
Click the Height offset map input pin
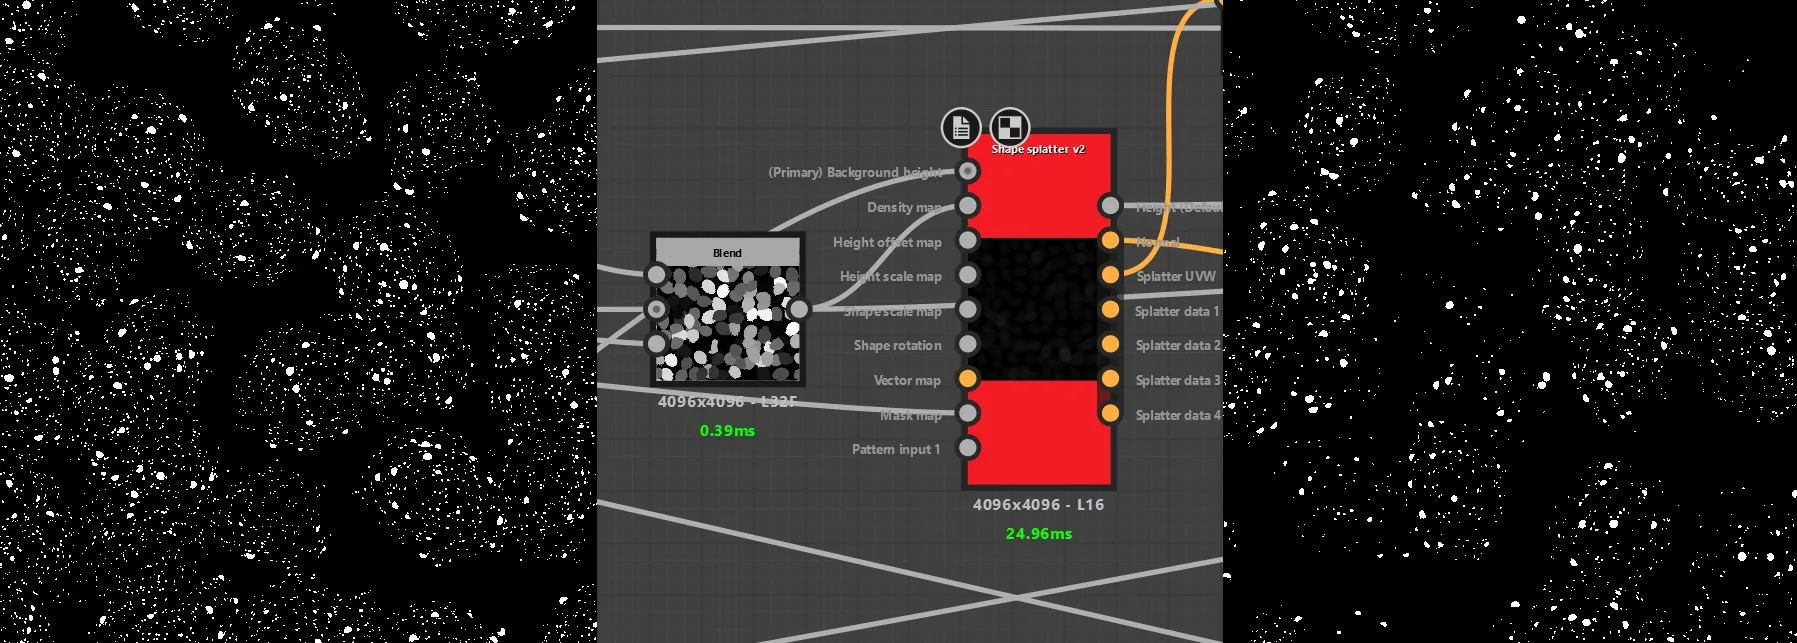coord(968,240)
